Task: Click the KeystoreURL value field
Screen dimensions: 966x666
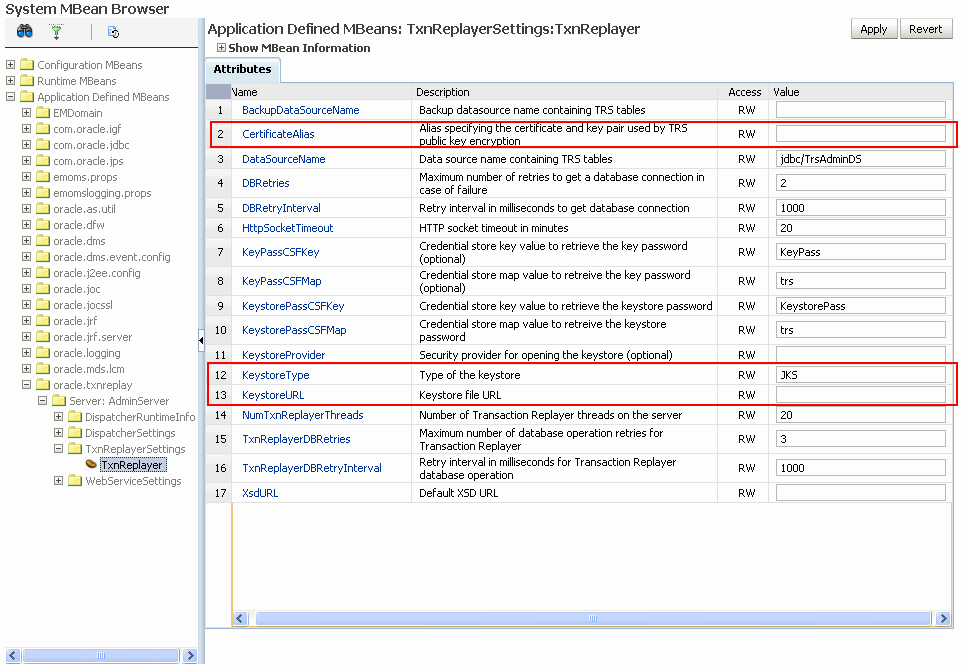Action: pyautogui.click(x=860, y=395)
